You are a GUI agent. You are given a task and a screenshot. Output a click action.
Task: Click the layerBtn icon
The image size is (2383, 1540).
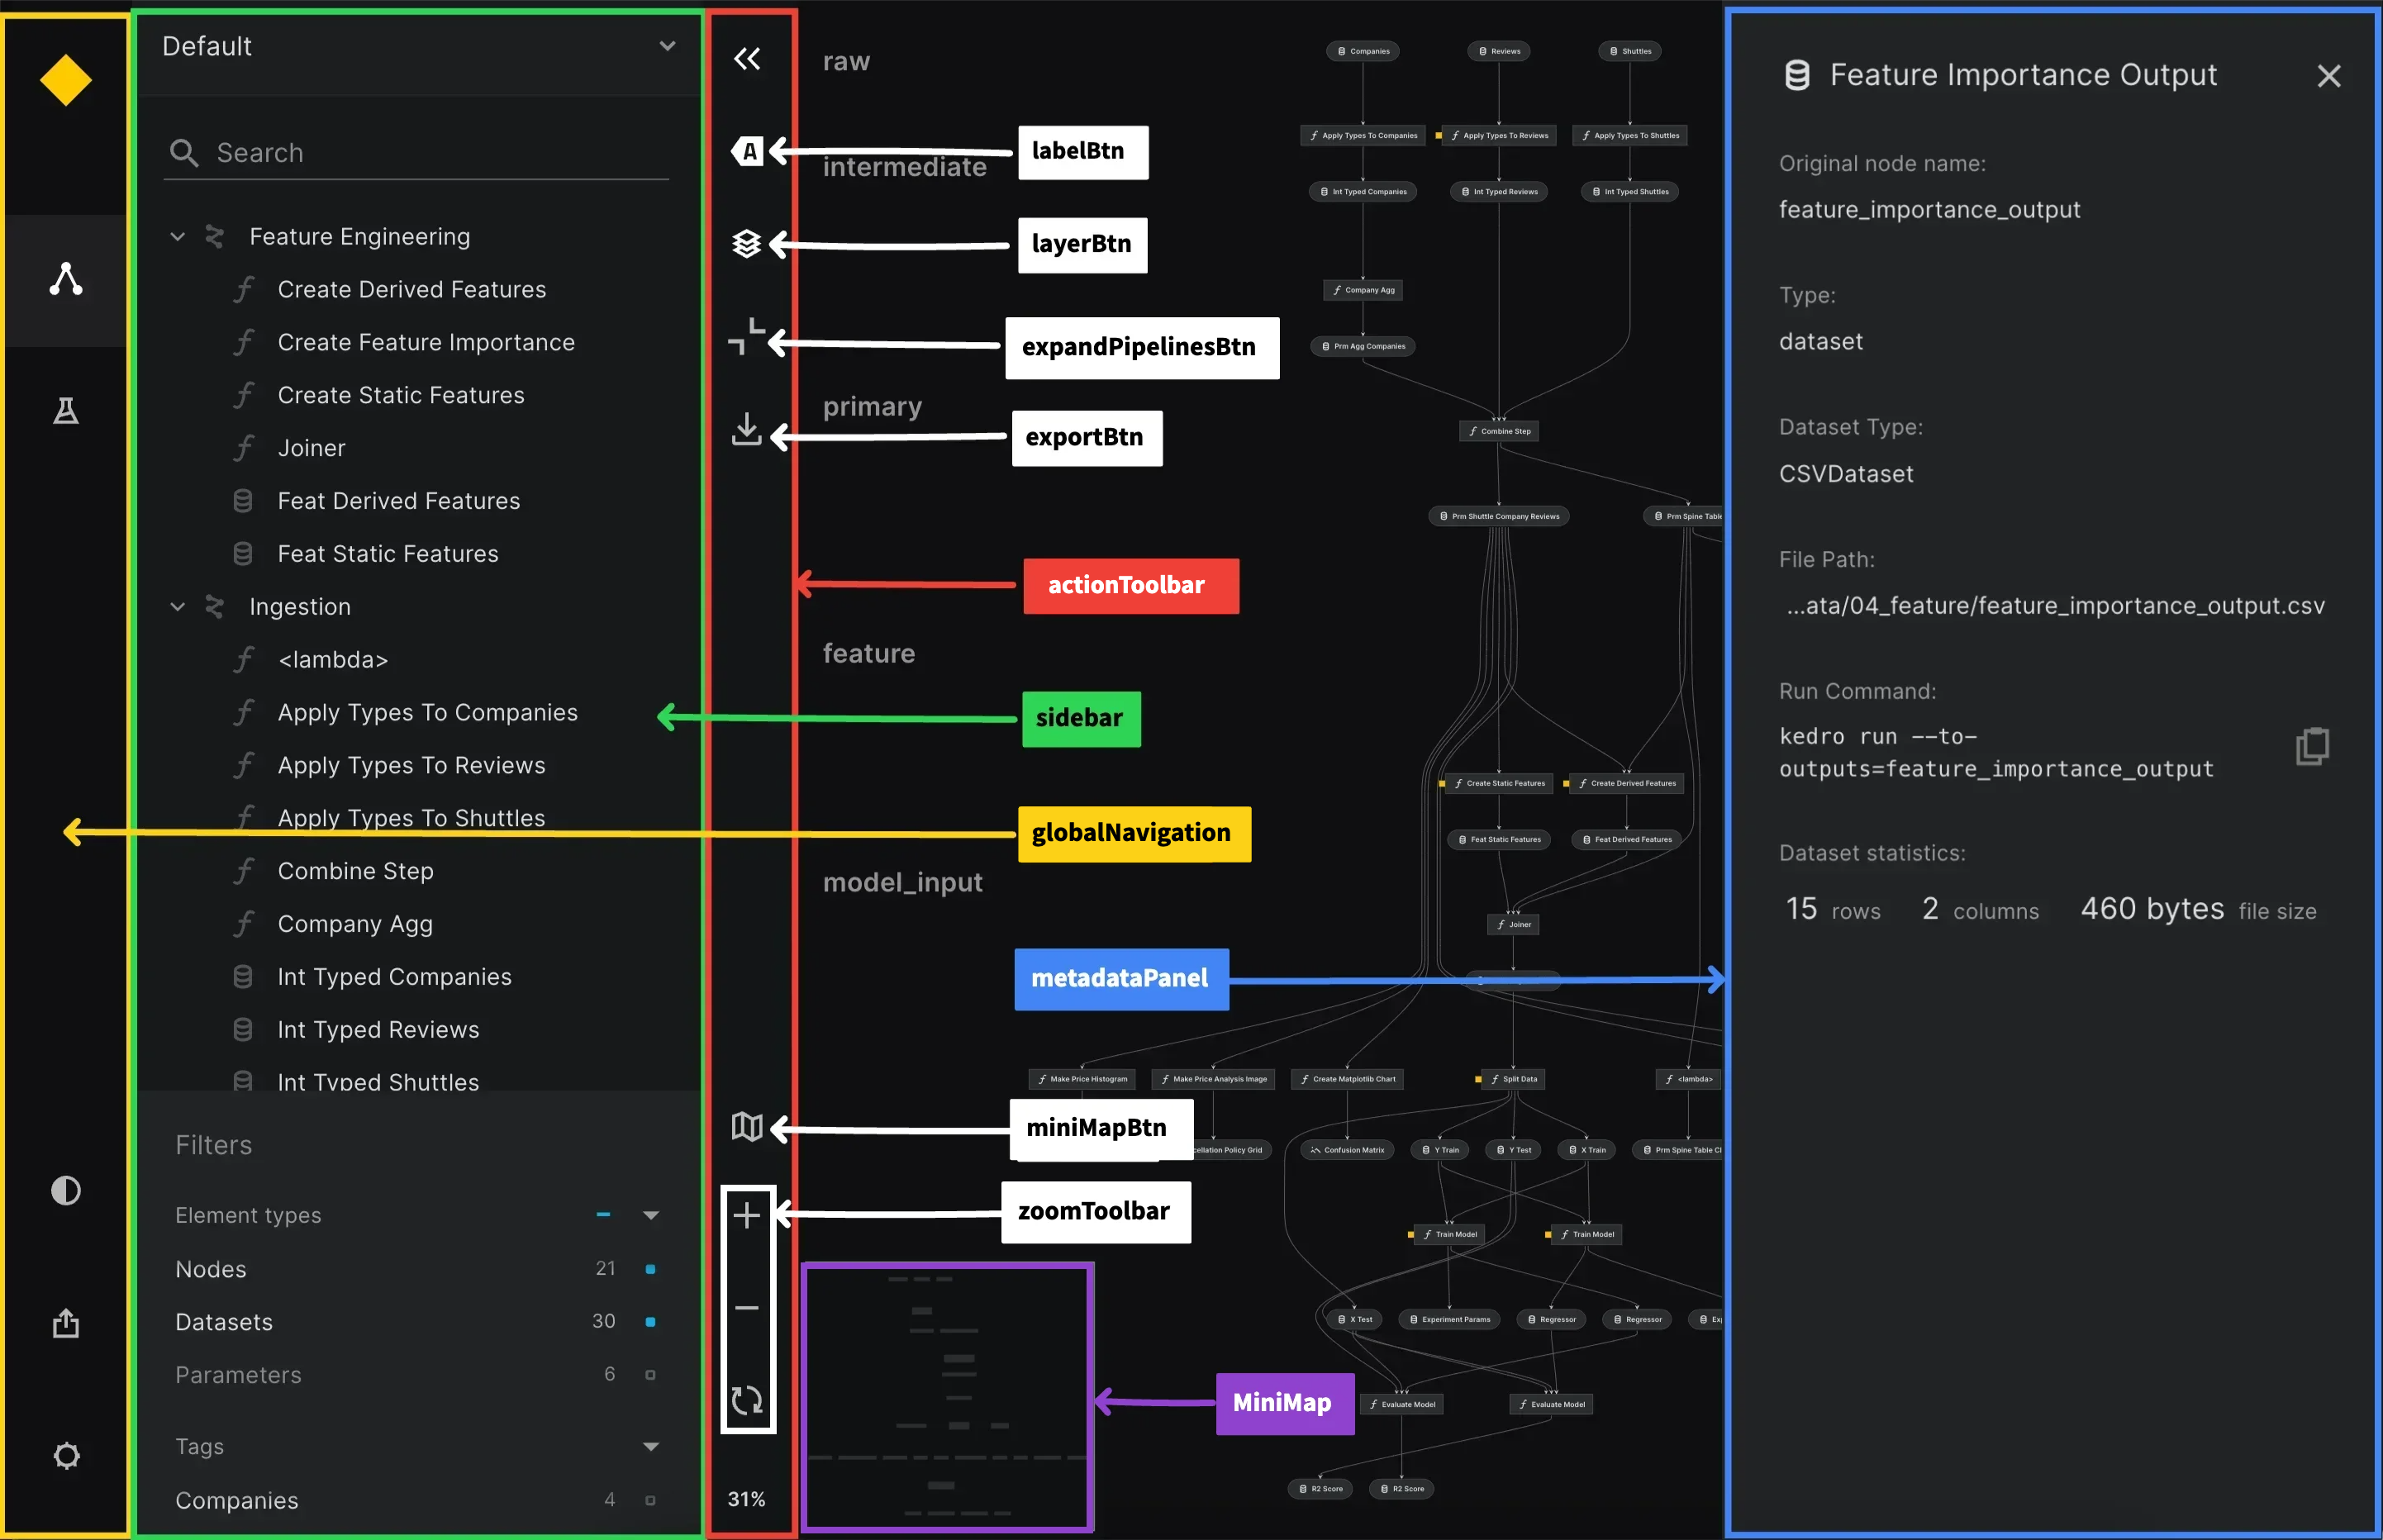click(x=747, y=245)
